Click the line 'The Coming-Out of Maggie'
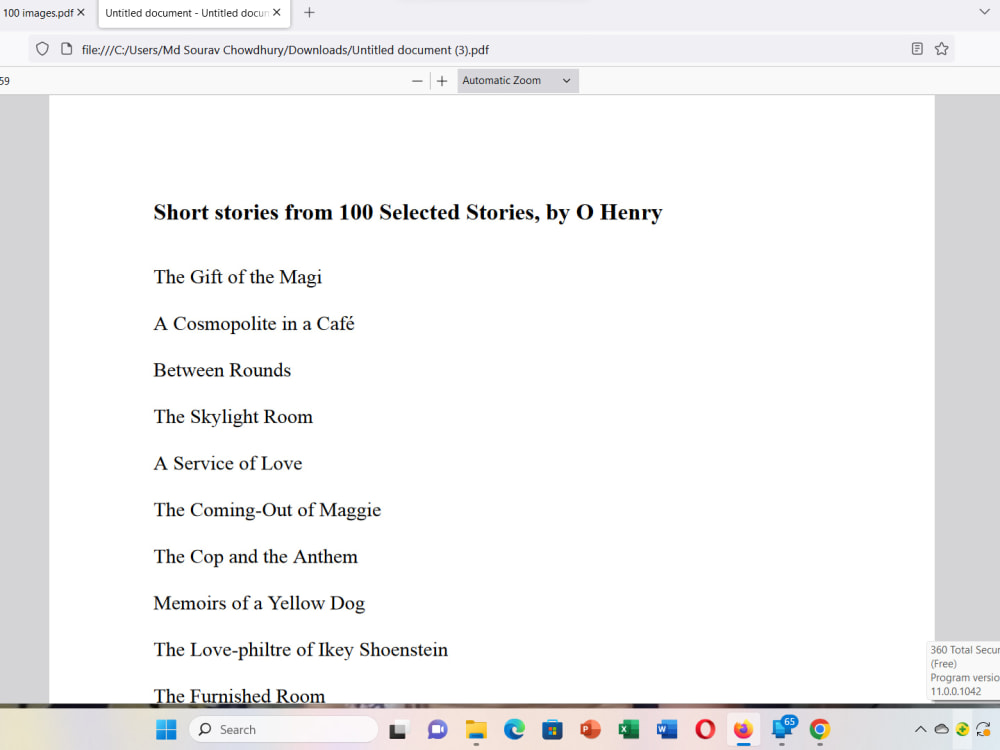 [267, 510]
